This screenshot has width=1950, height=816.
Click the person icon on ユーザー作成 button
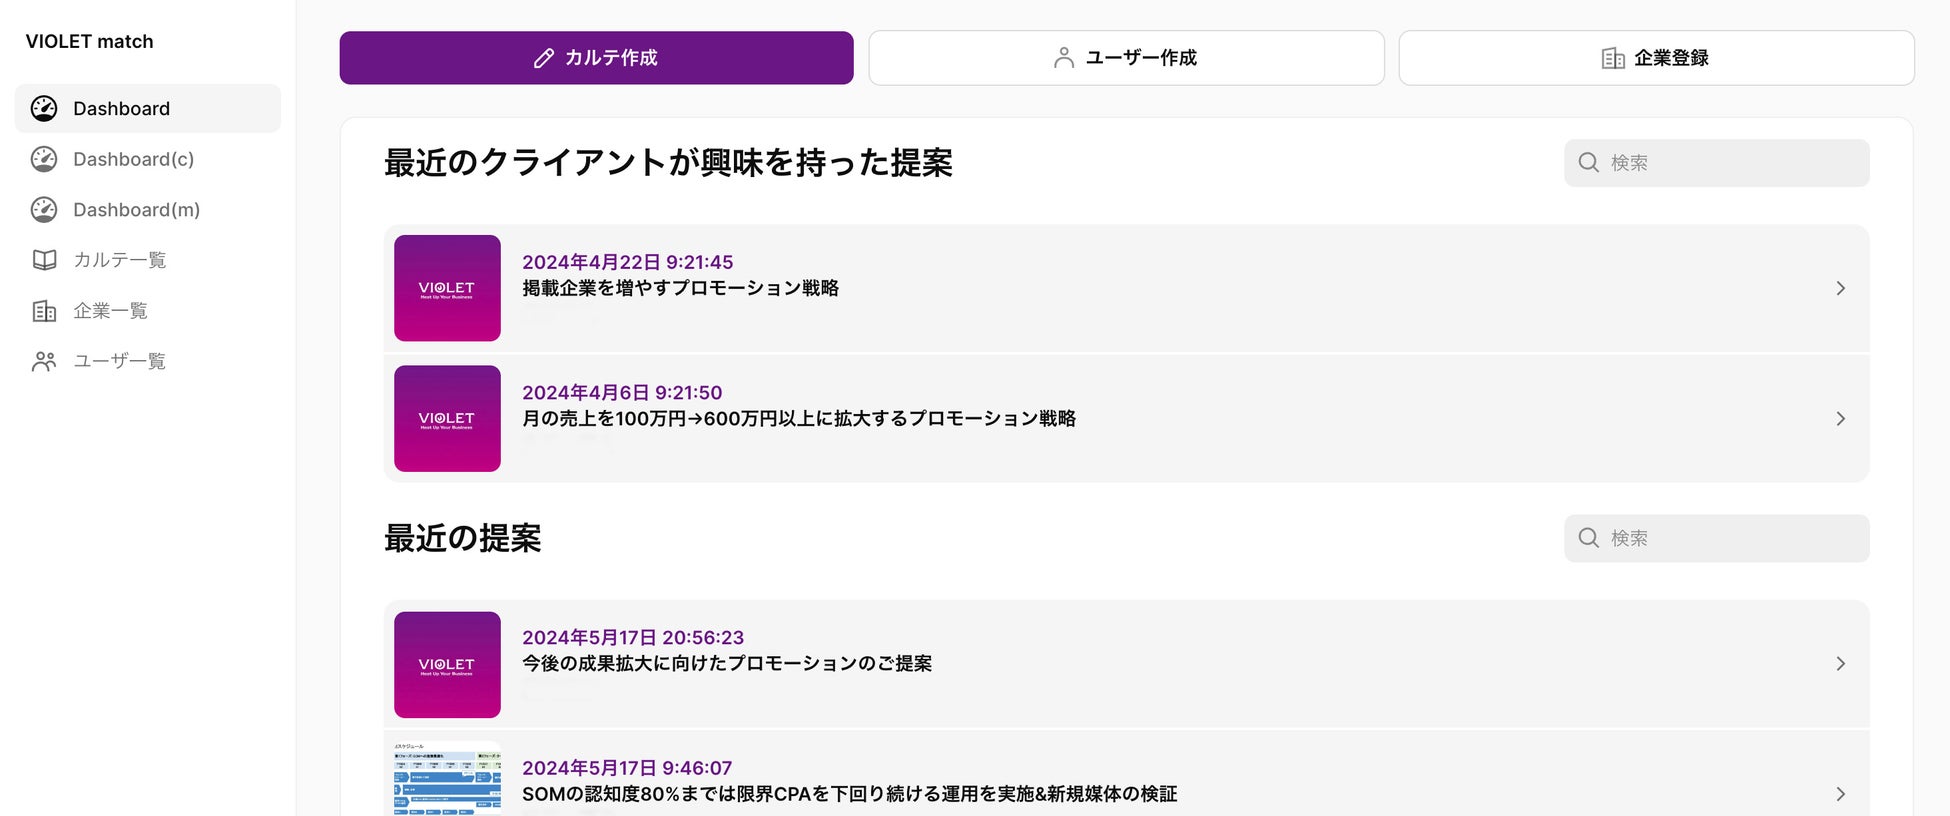tap(1064, 58)
